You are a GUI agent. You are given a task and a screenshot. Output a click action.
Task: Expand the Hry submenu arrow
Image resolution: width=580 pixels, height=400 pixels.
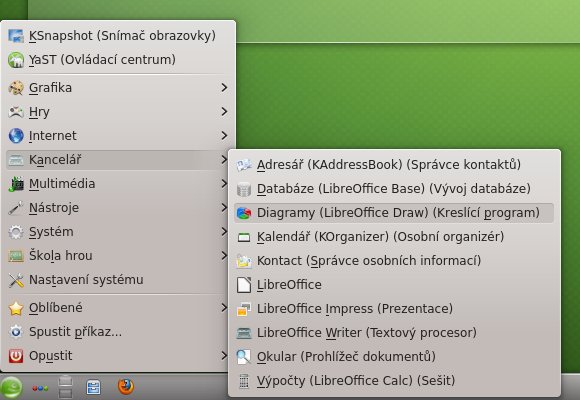224,112
